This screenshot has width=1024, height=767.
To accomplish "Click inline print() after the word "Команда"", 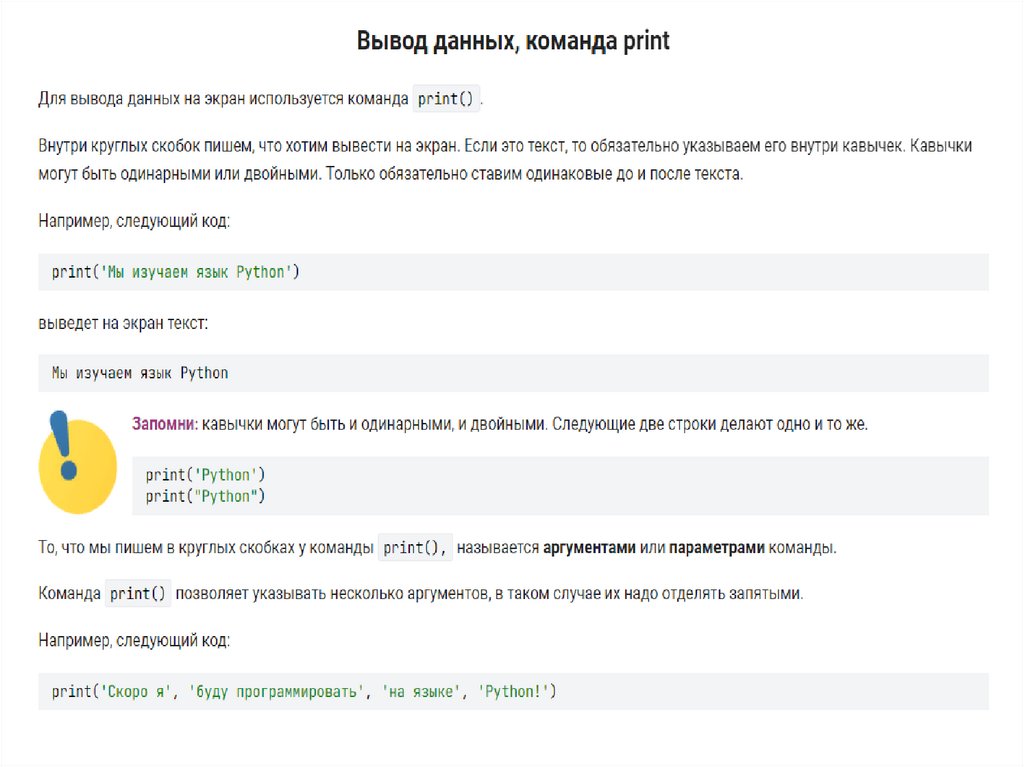I will (138, 593).
